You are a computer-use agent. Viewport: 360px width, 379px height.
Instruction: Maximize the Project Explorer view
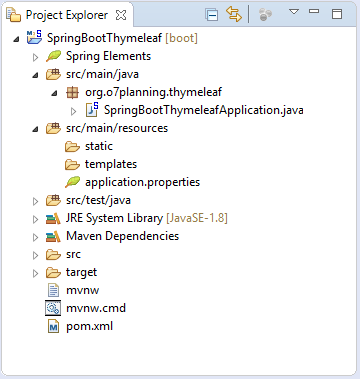[x=337, y=14]
